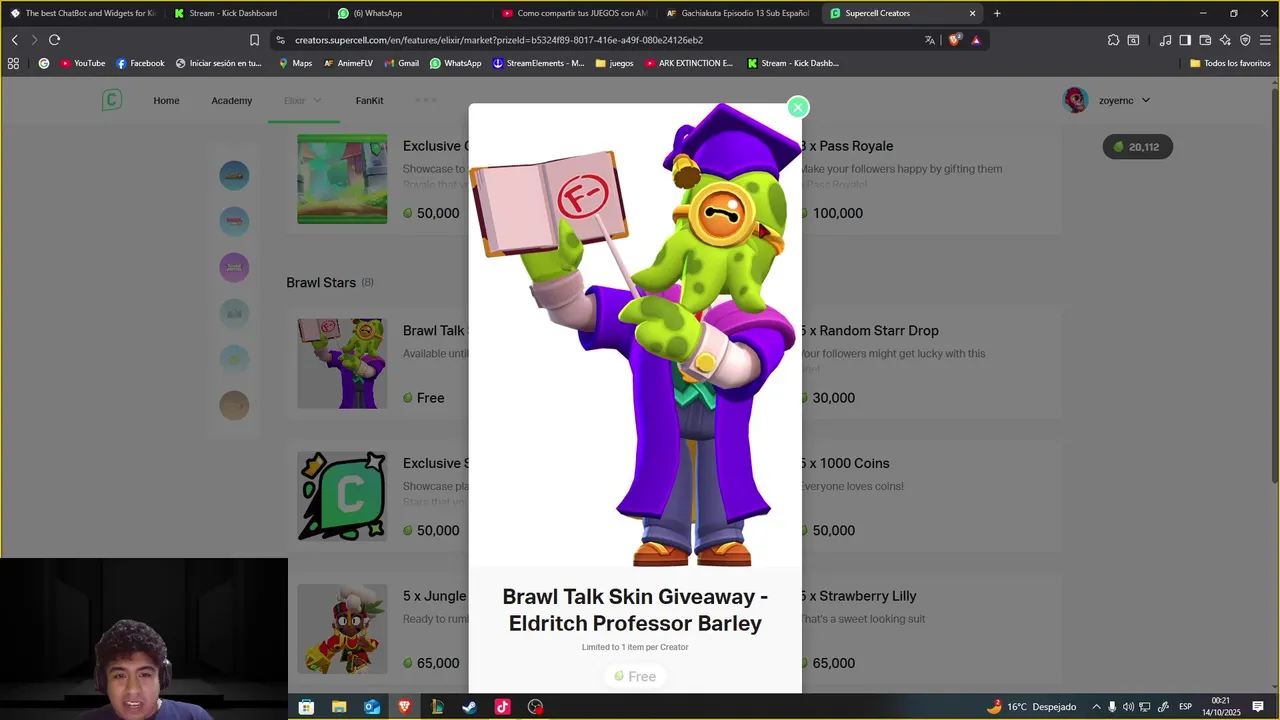Viewport: 1280px width, 720px height.
Task: Select the purple third game icon in sidebar
Action: [234, 267]
